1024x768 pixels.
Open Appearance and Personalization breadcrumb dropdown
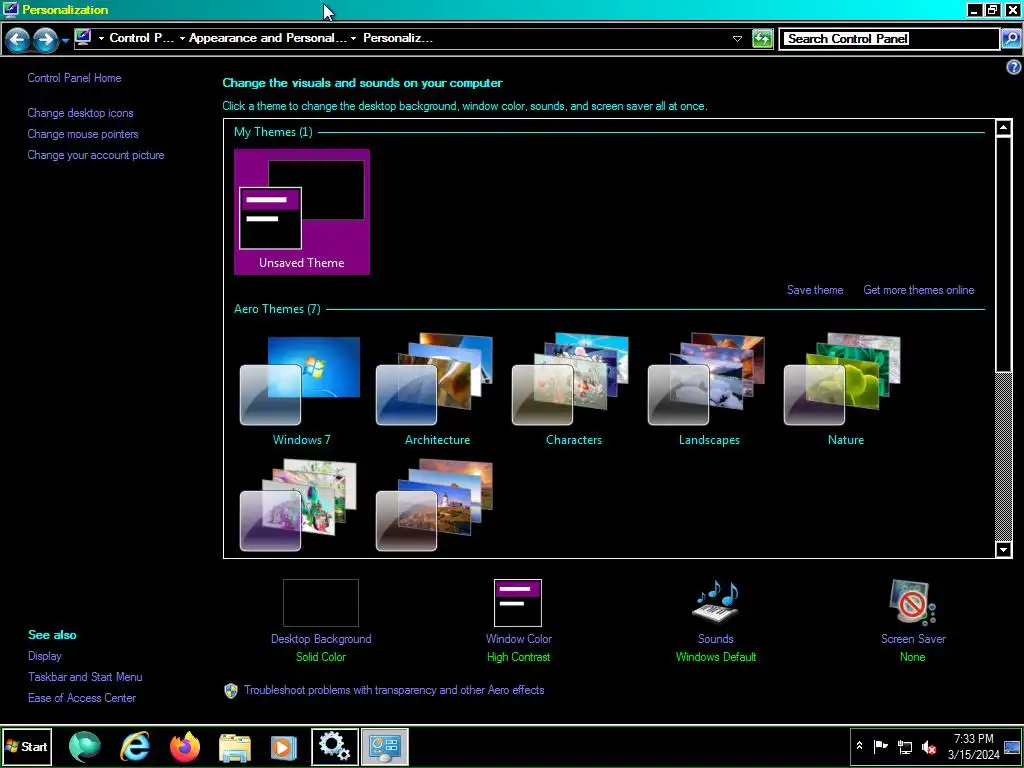[x=353, y=39]
